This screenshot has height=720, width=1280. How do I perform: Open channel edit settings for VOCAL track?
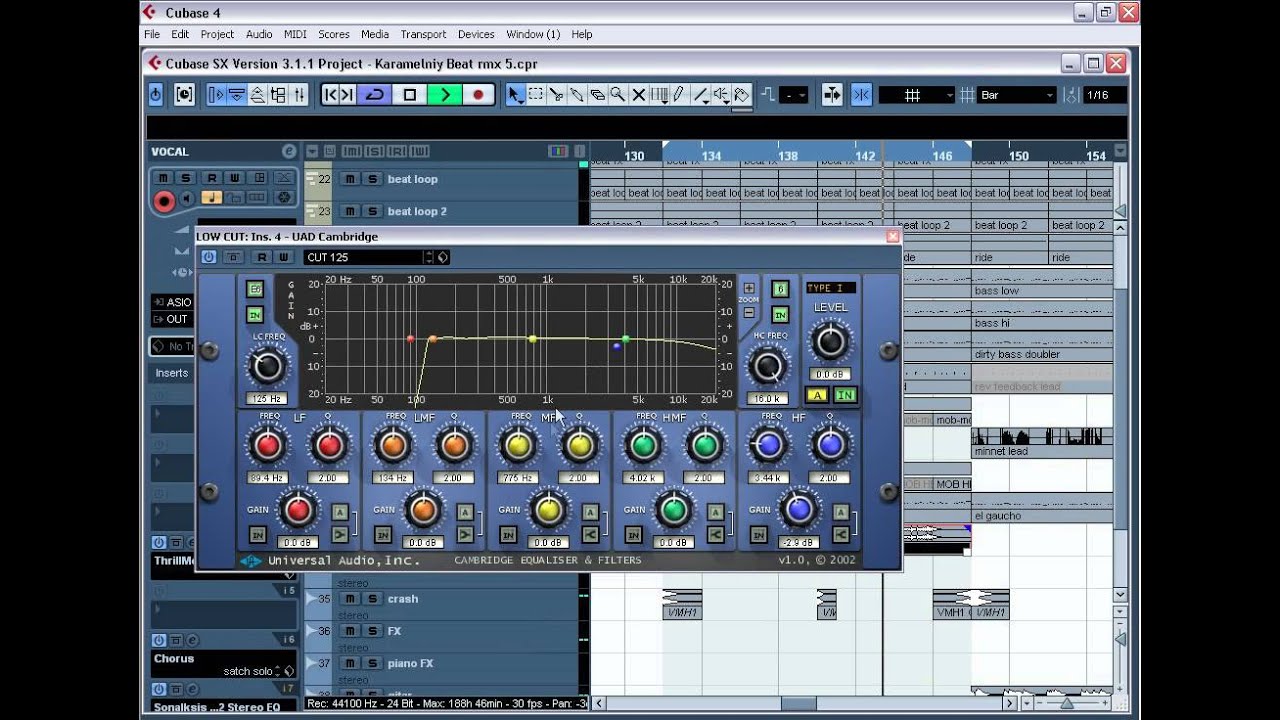pos(289,151)
